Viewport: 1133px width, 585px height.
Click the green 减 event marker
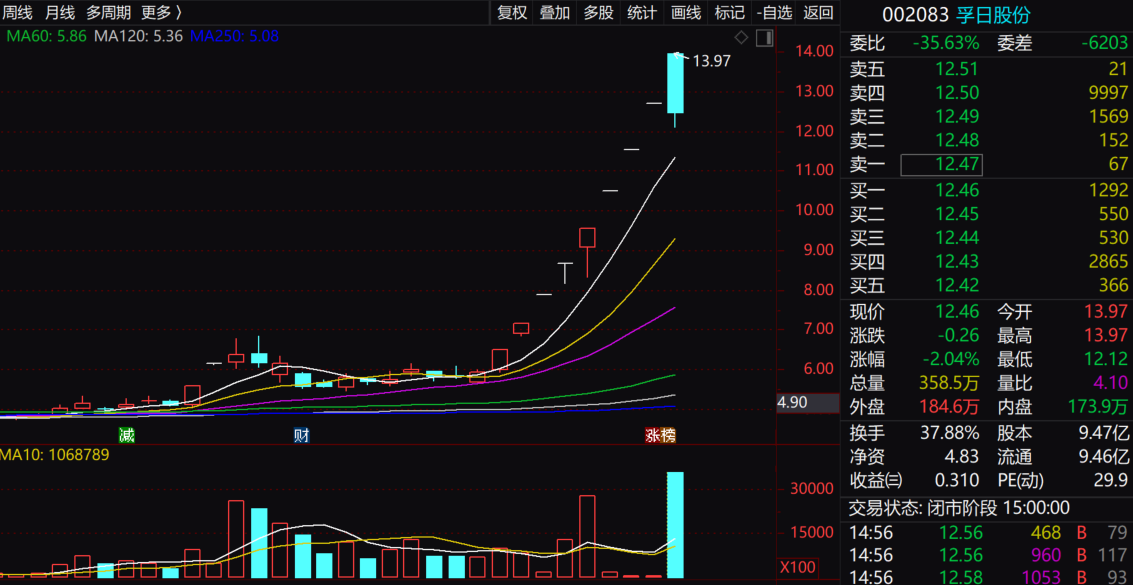(x=126, y=435)
